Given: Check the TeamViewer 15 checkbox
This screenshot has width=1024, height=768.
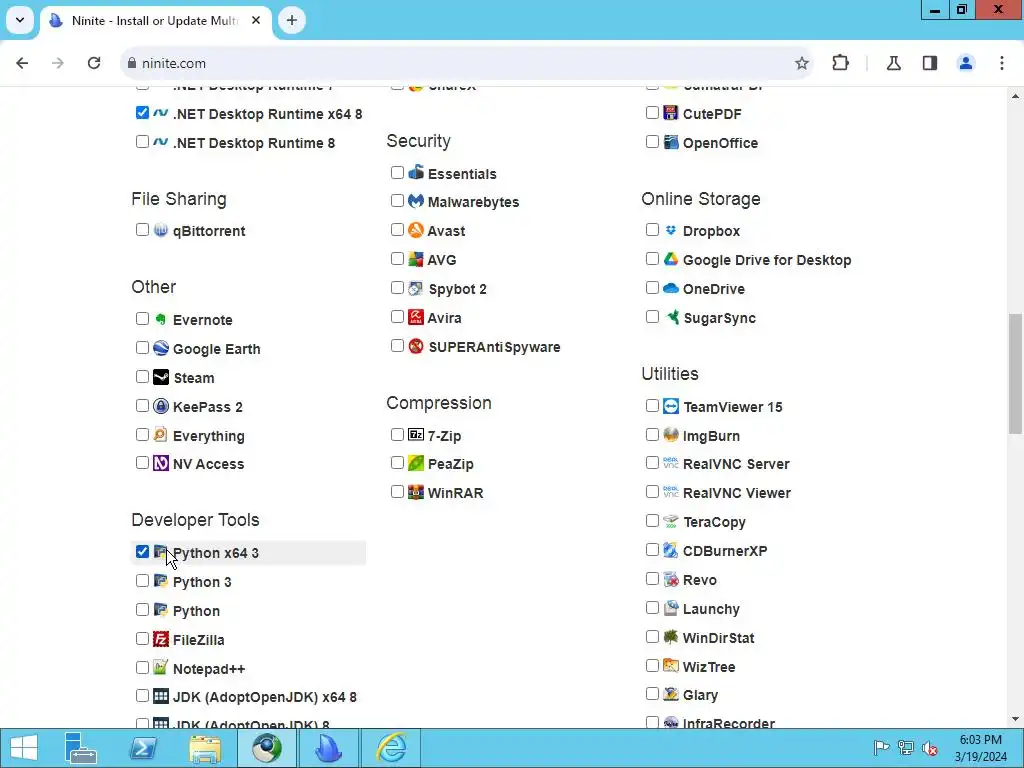Looking at the screenshot, I should point(652,406).
